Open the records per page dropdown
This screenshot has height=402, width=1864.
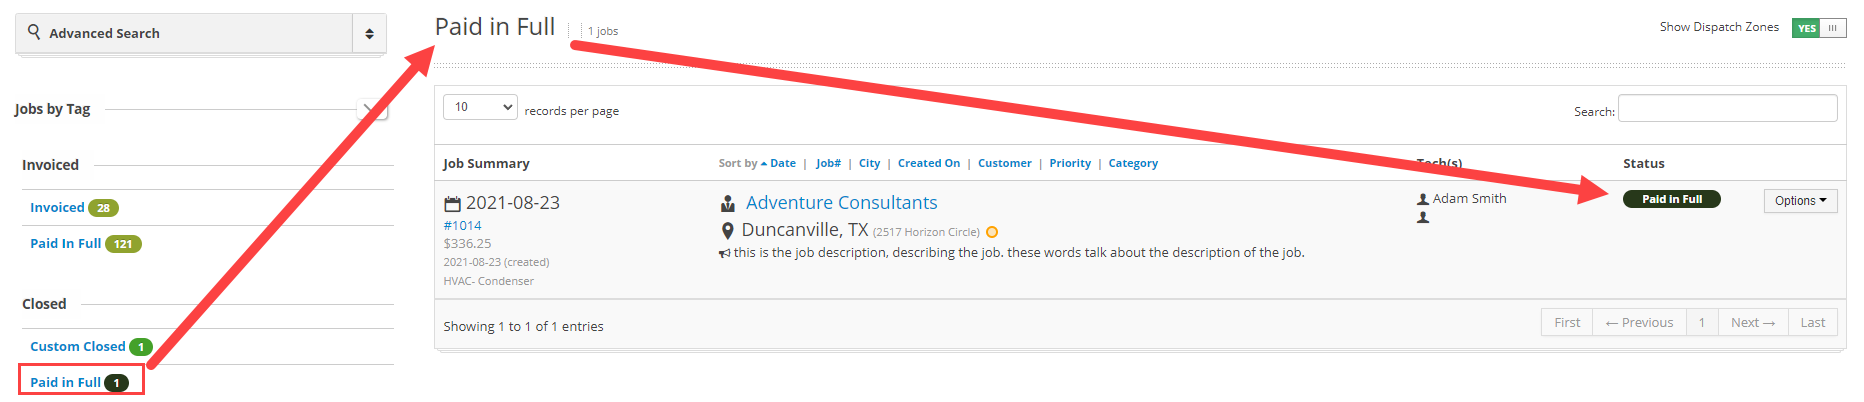[480, 107]
